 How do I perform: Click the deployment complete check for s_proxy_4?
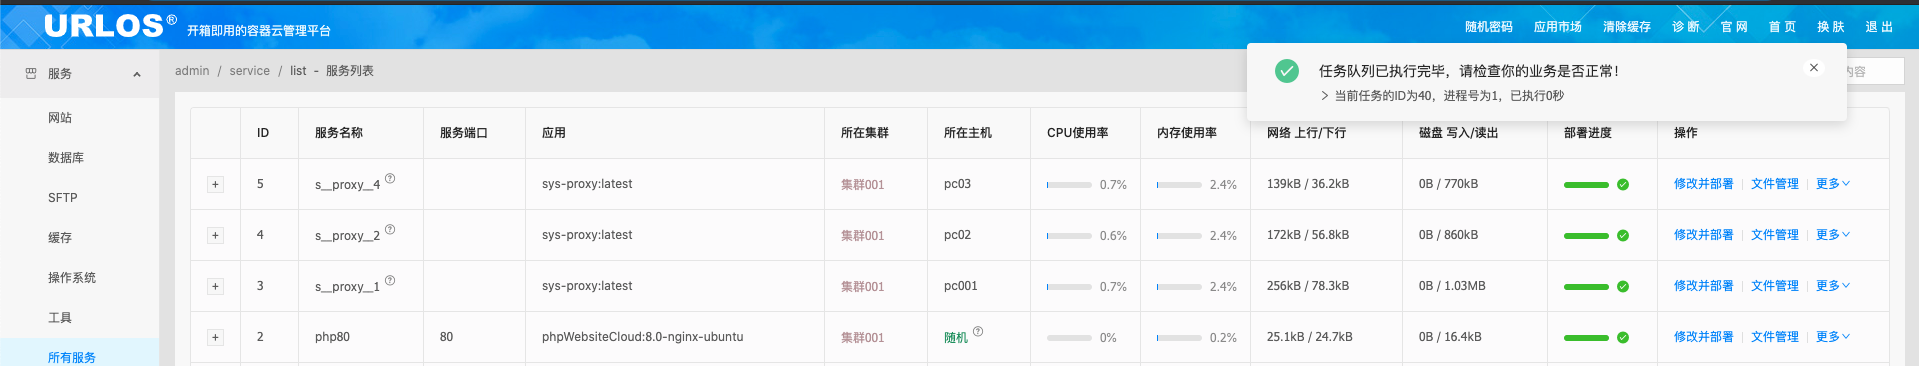coord(1623,185)
